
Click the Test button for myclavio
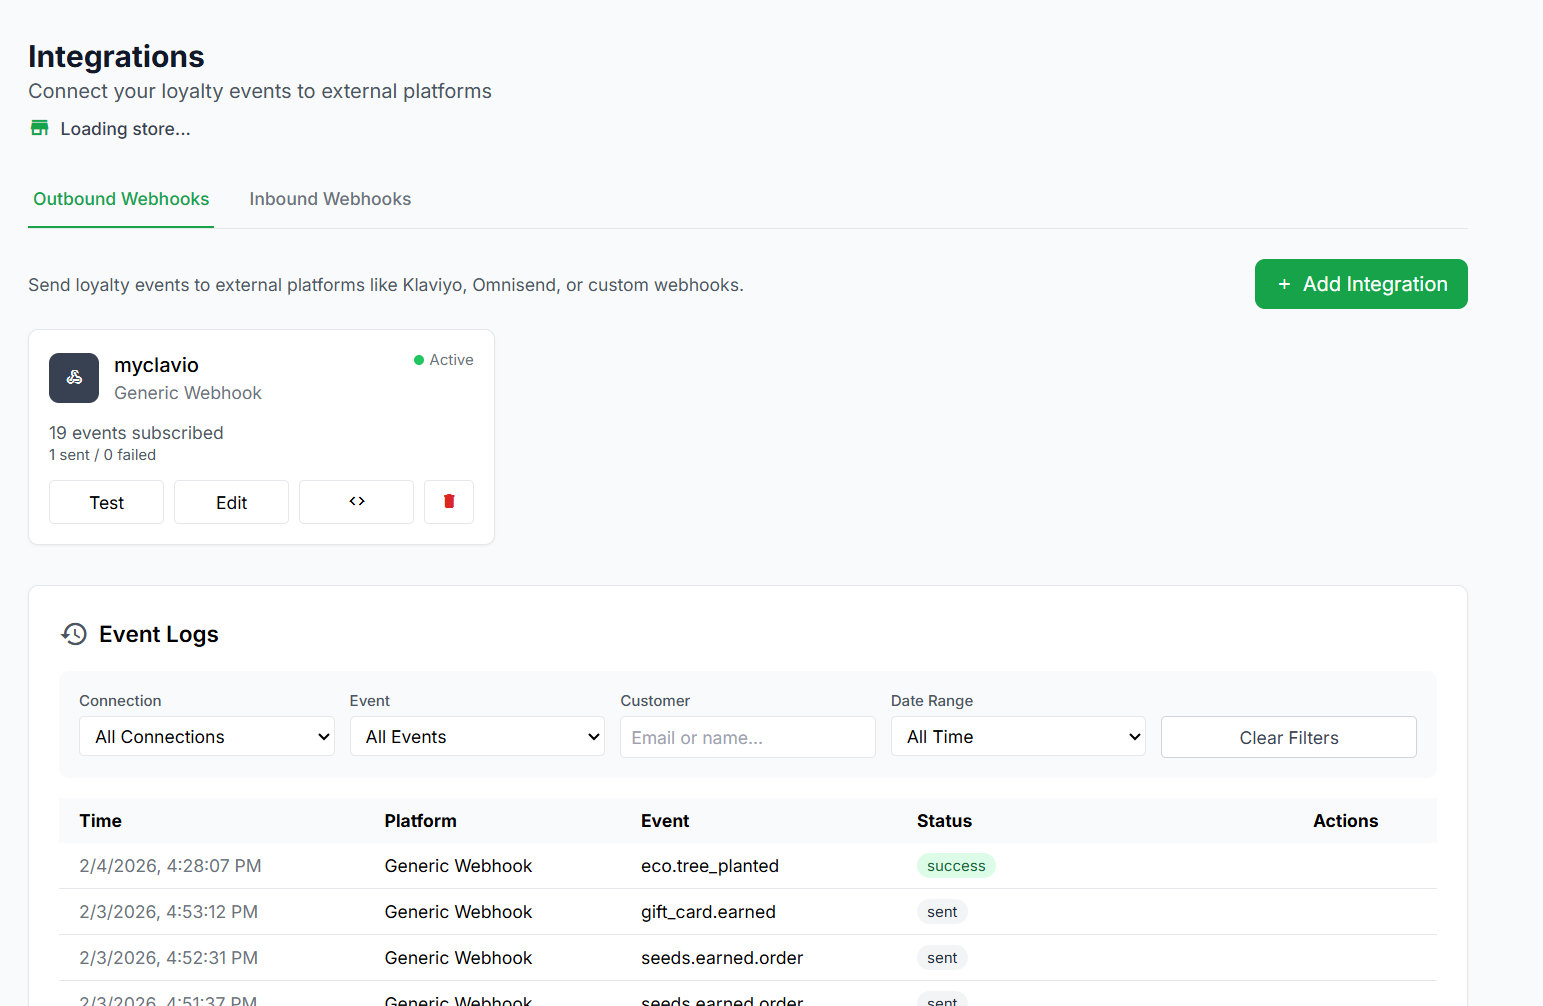click(106, 502)
